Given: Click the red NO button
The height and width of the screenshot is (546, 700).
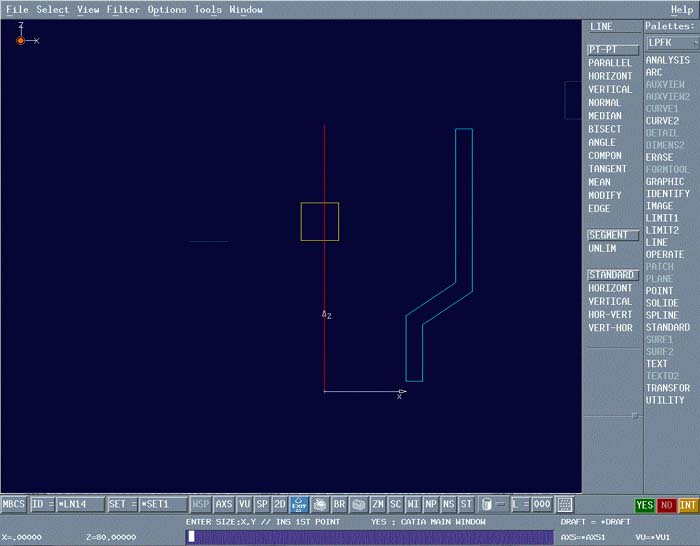Looking at the screenshot, I should (x=666, y=505).
